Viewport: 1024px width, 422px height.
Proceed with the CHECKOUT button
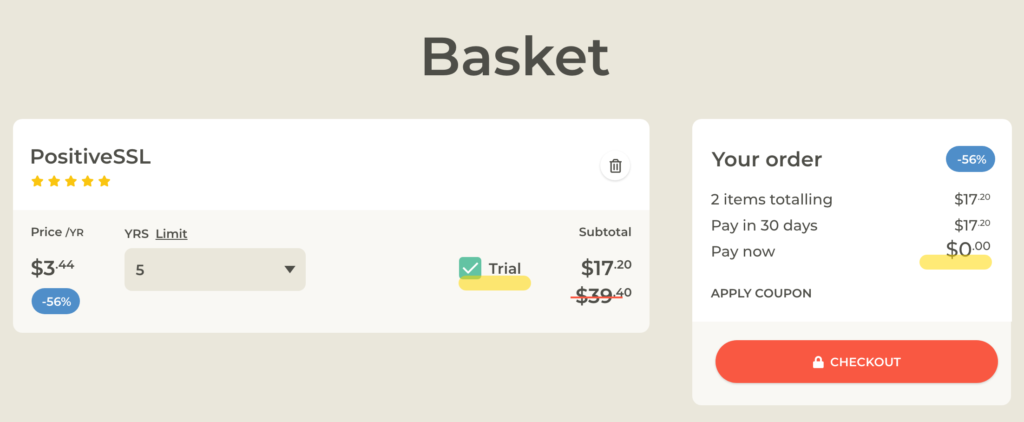click(x=856, y=361)
